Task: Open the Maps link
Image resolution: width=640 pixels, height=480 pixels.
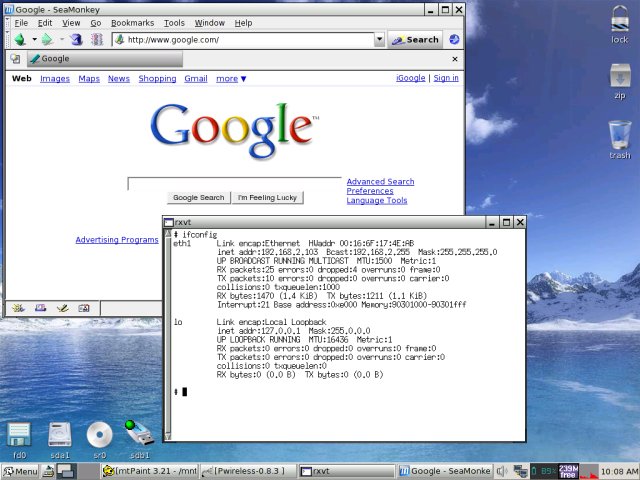Action: pyautogui.click(x=89, y=78)
